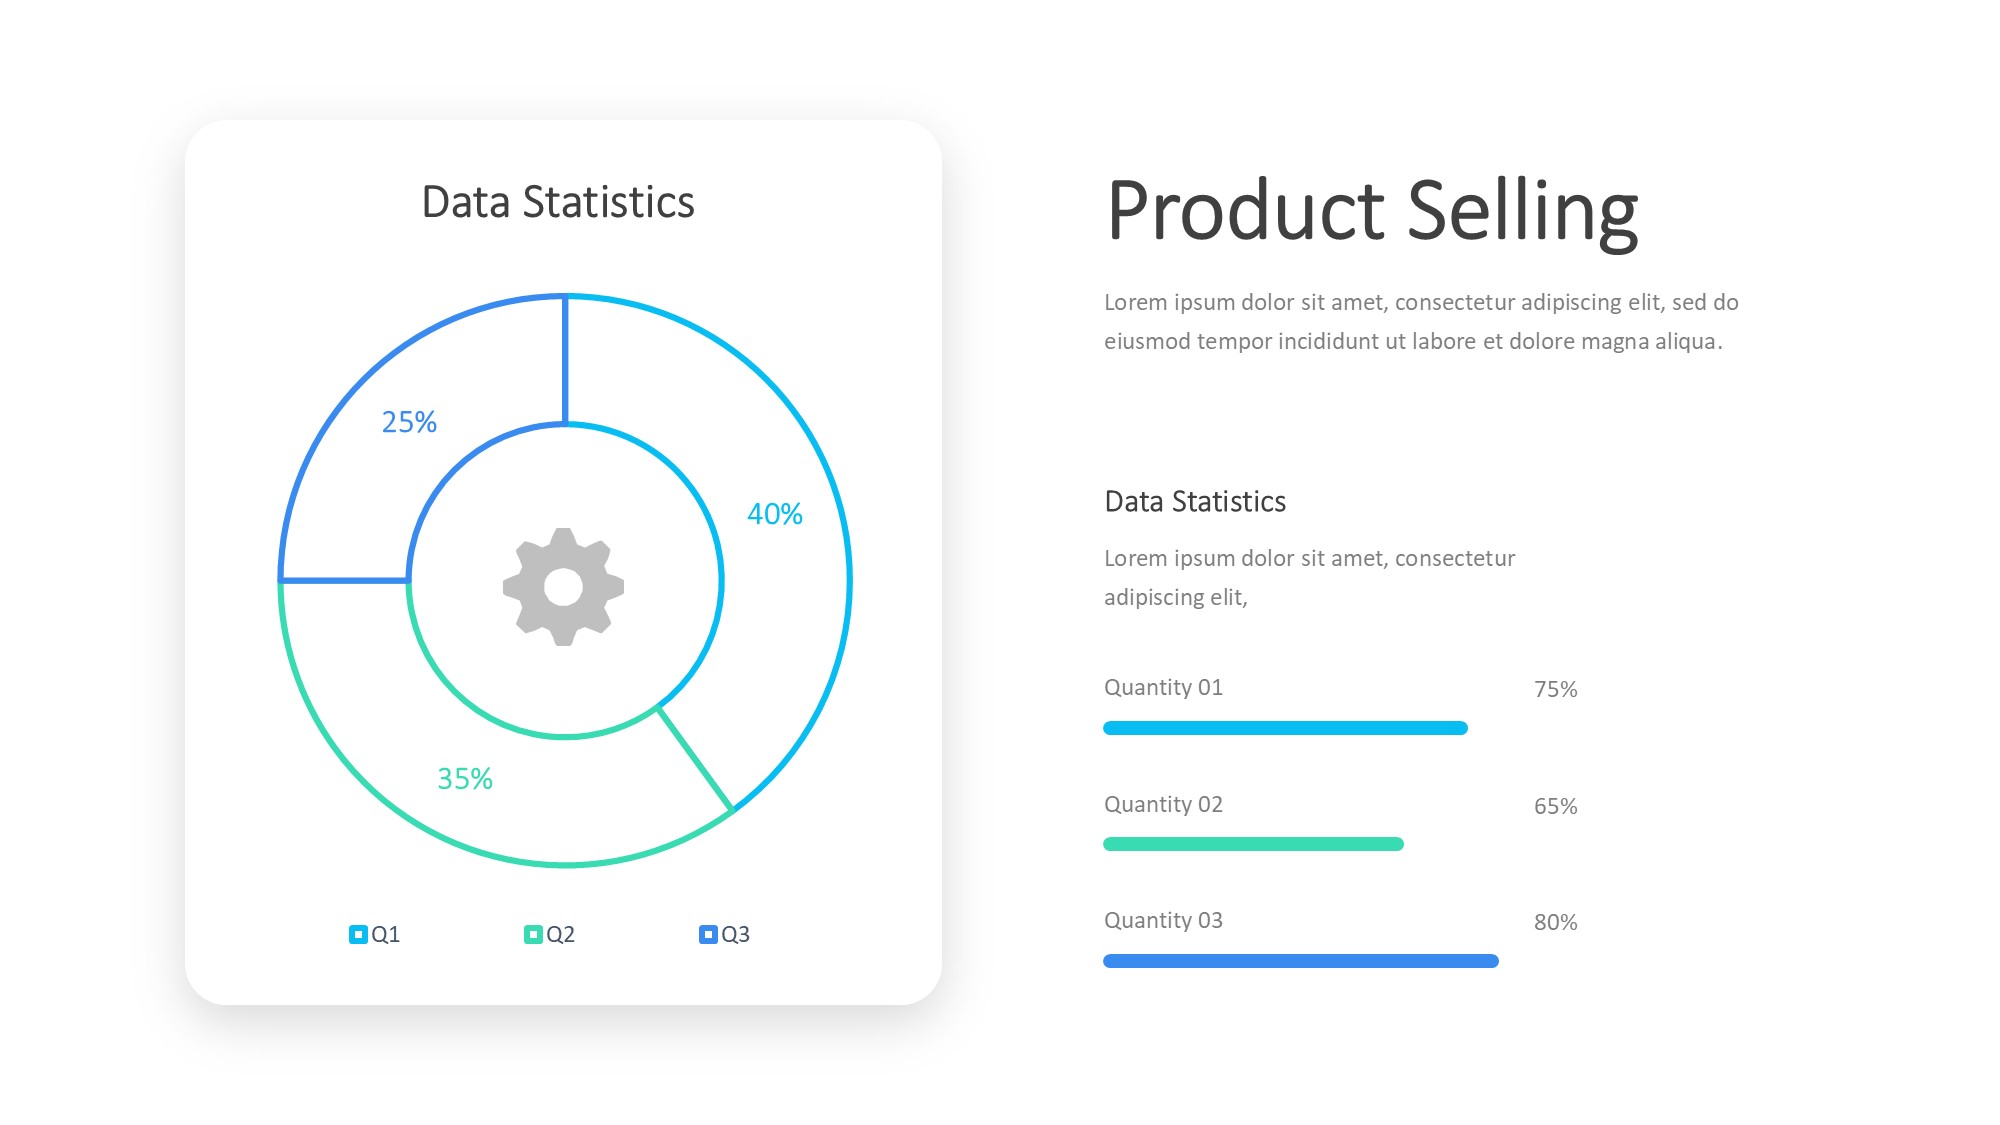Image resolution: width=2000 pixels, height=1125 pixels.
Task: Click the Data Statistics subheading on right
Action: click(x=1195, y=502)
